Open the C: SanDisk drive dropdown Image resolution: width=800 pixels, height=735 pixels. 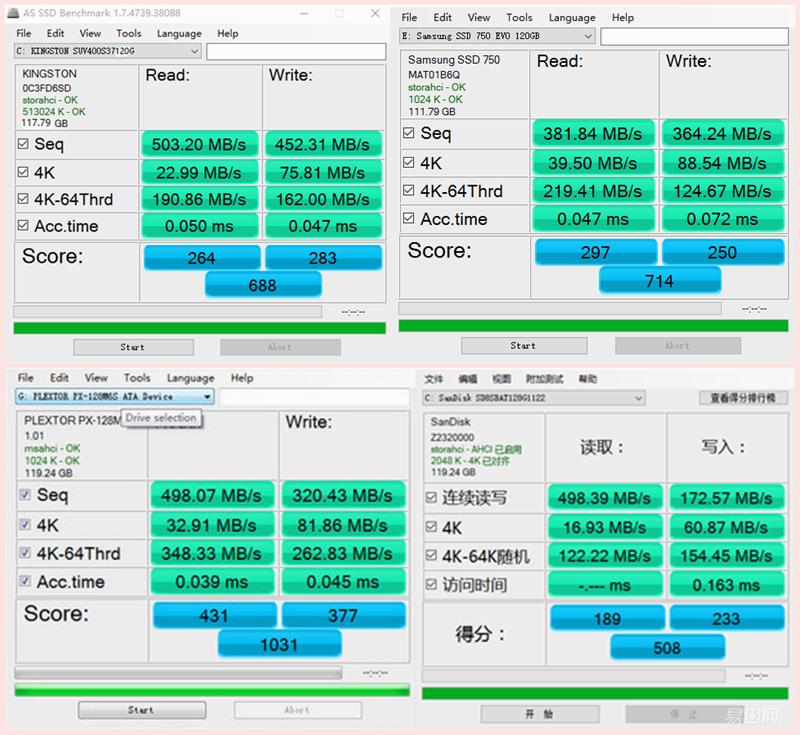pos(534,398)
